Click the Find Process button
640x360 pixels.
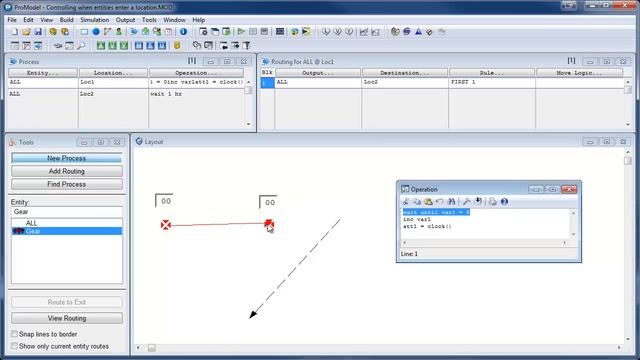(x=67, y=184)
